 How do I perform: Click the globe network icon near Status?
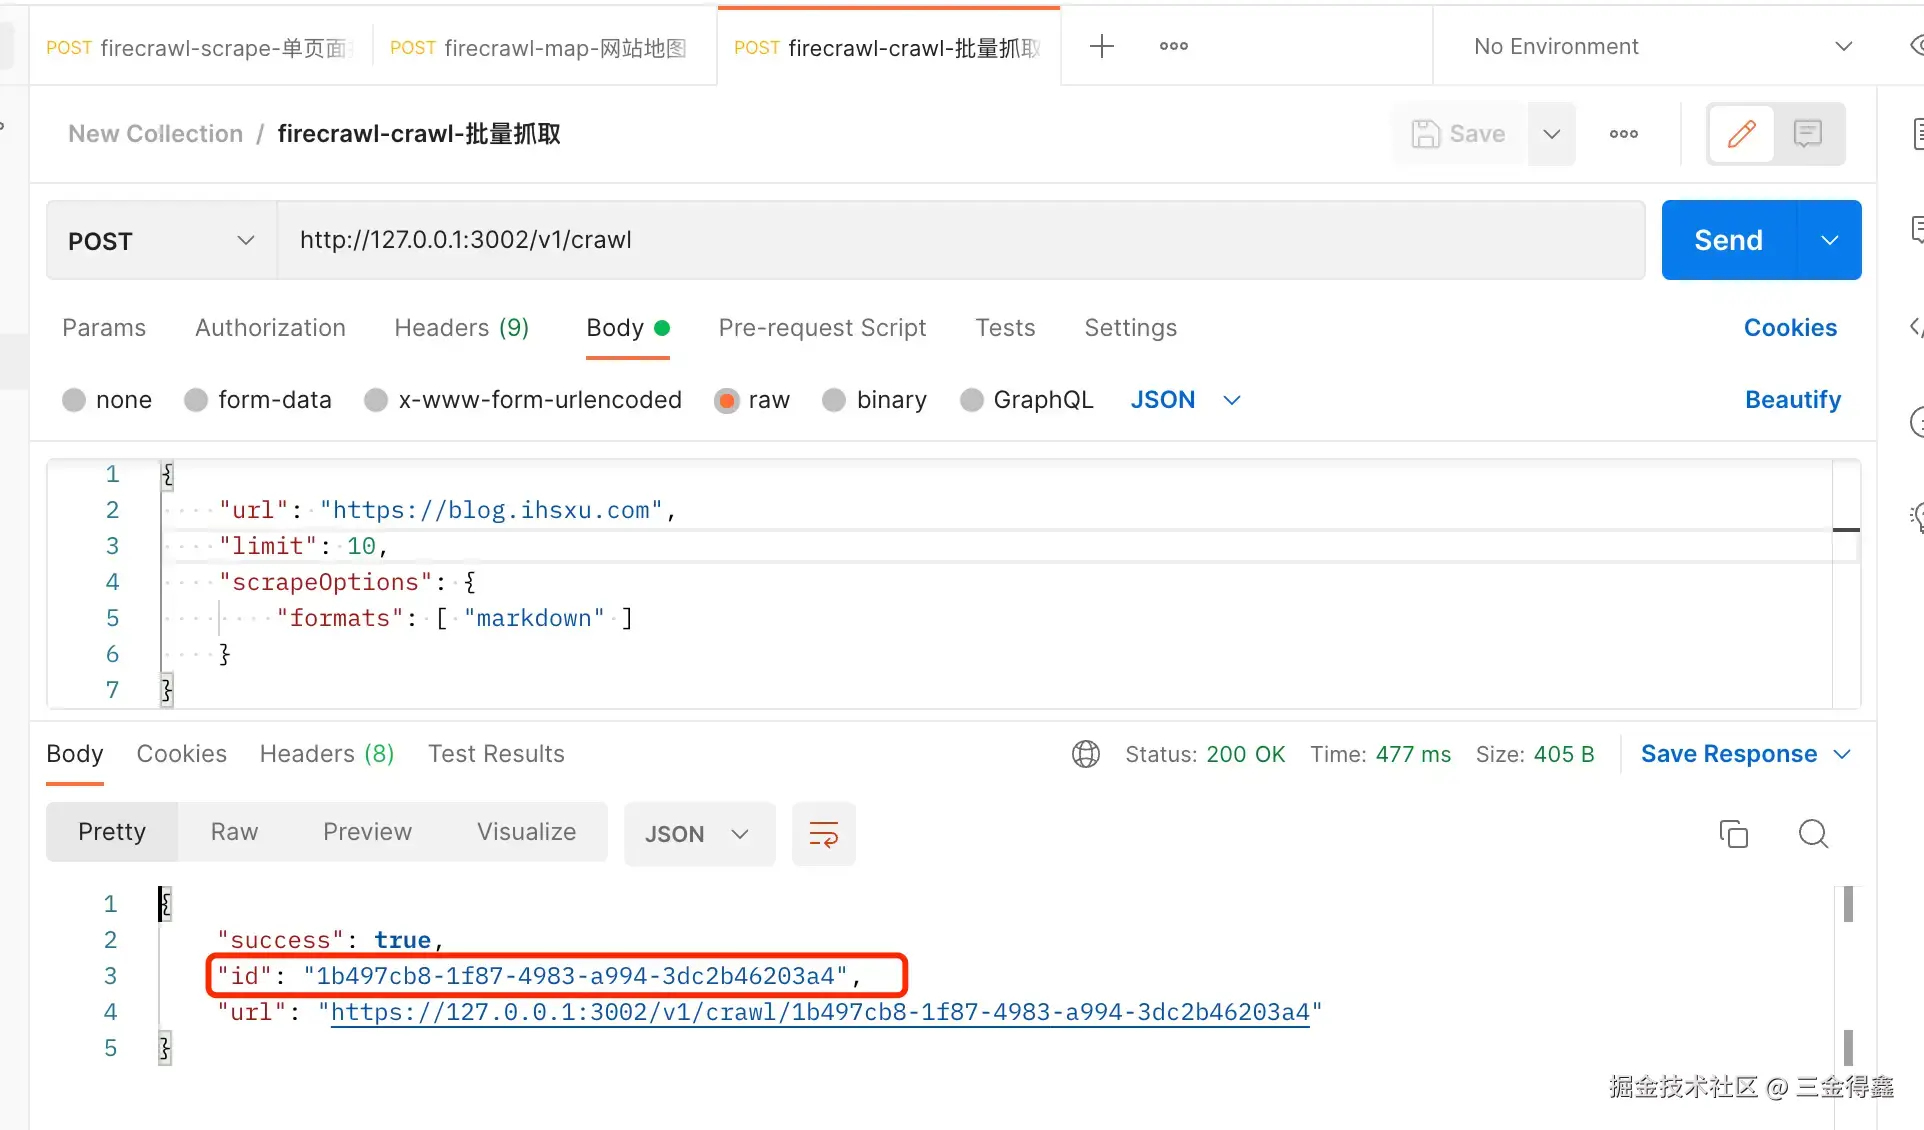coord(1085,754)
